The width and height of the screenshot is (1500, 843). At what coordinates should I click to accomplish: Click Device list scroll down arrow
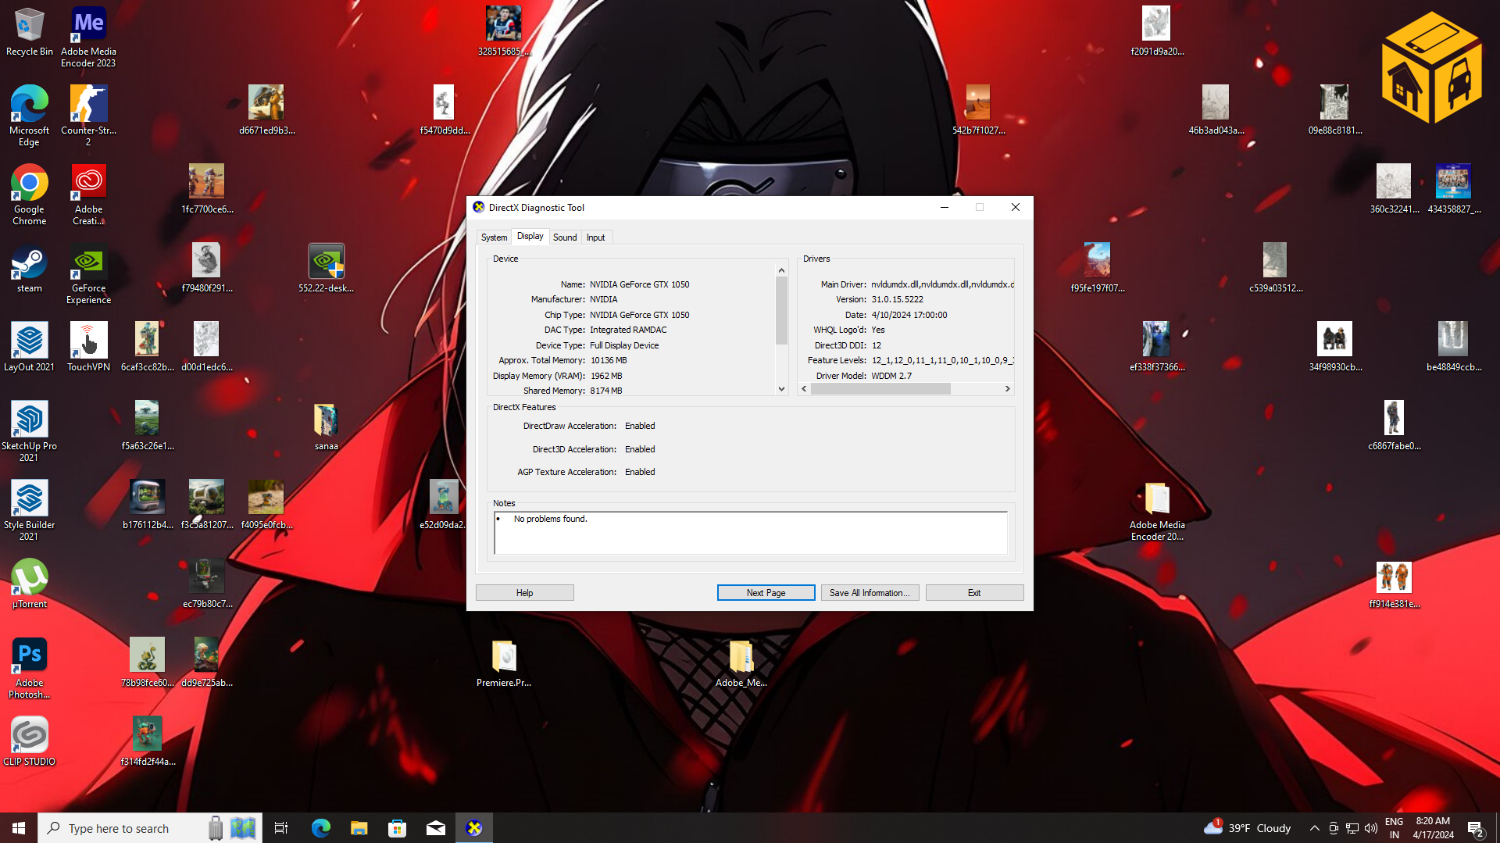pos(782,389)
